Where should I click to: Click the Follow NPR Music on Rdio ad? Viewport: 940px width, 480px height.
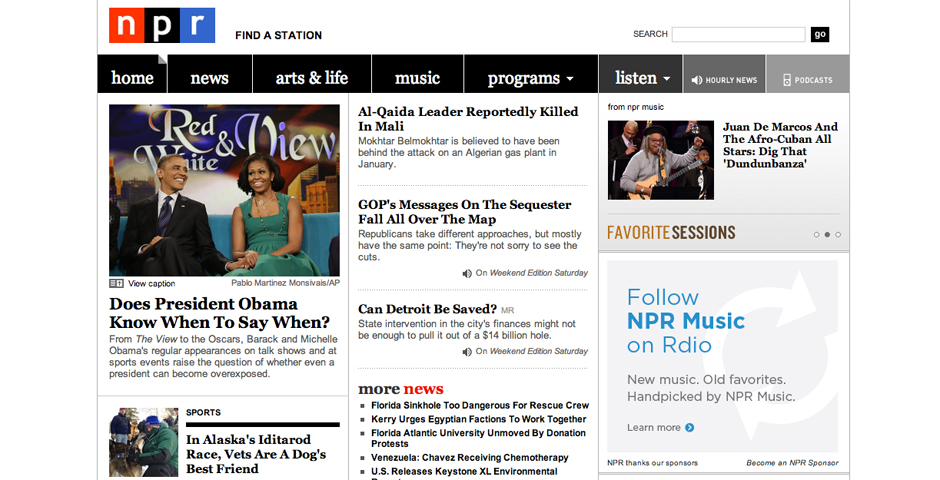tap(722, 356)
